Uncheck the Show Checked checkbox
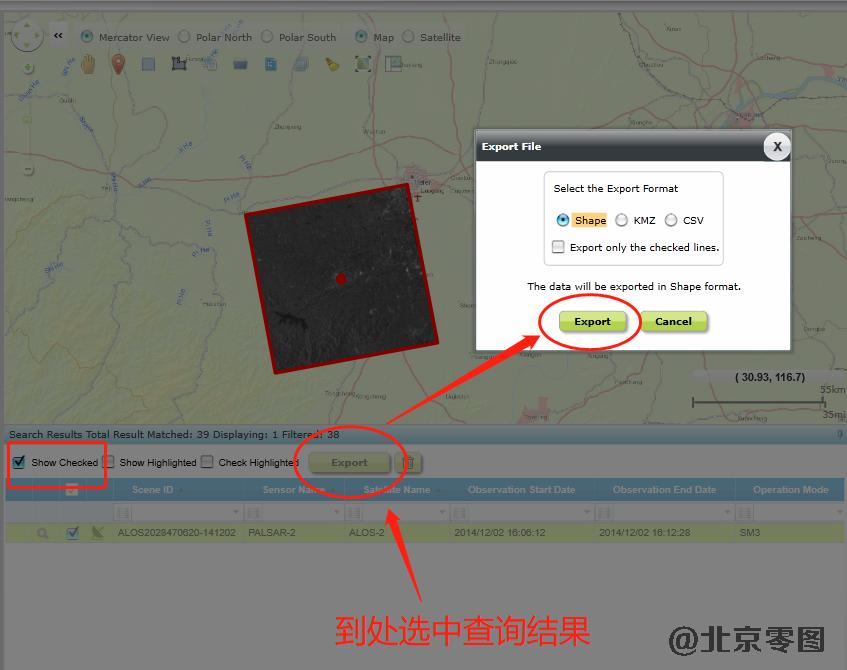 tap(19, 462)
